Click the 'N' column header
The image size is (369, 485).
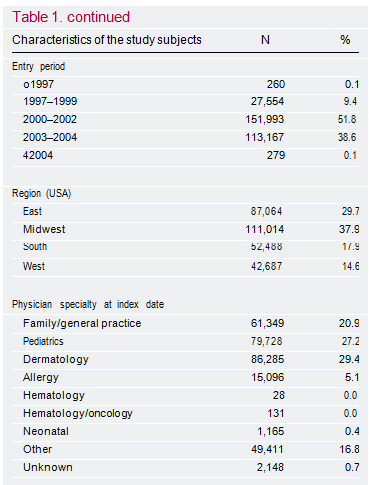[x=265, y=40]
